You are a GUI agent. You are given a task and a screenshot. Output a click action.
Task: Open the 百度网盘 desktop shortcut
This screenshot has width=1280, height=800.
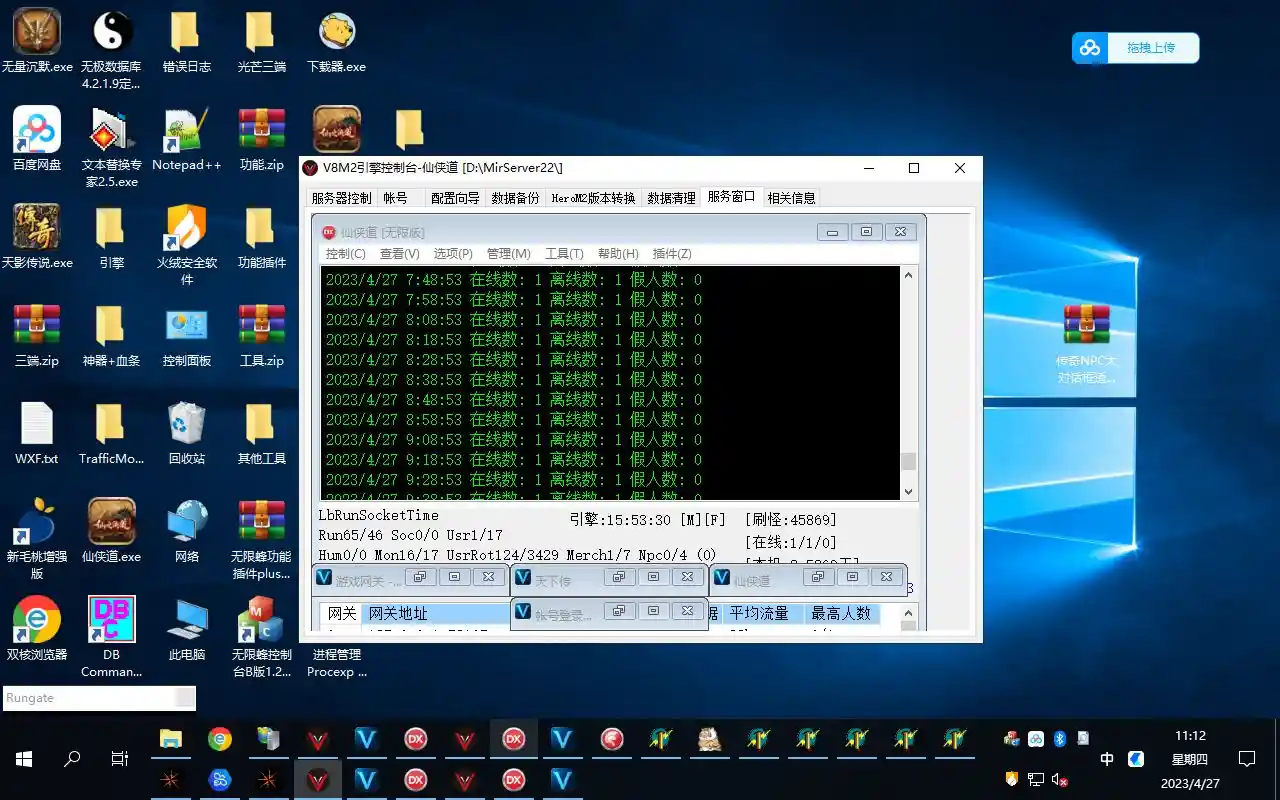(x=37, y=139)
